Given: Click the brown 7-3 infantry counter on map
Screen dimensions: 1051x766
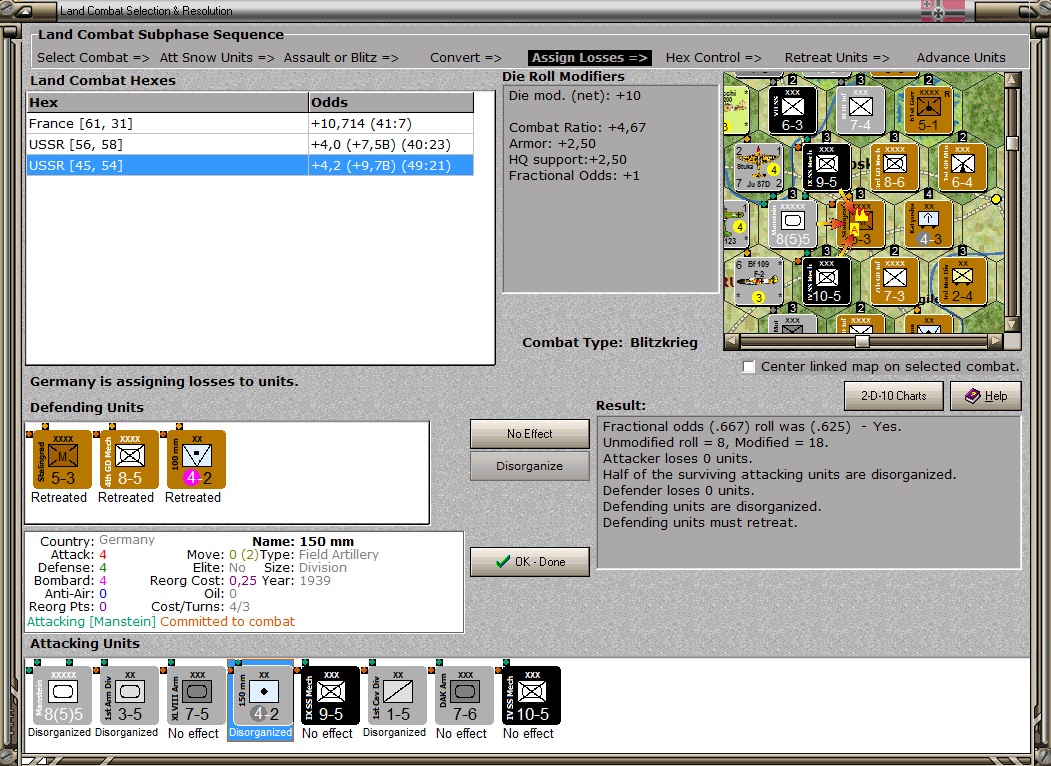Looking at the screenshot, I should (894, 281).
